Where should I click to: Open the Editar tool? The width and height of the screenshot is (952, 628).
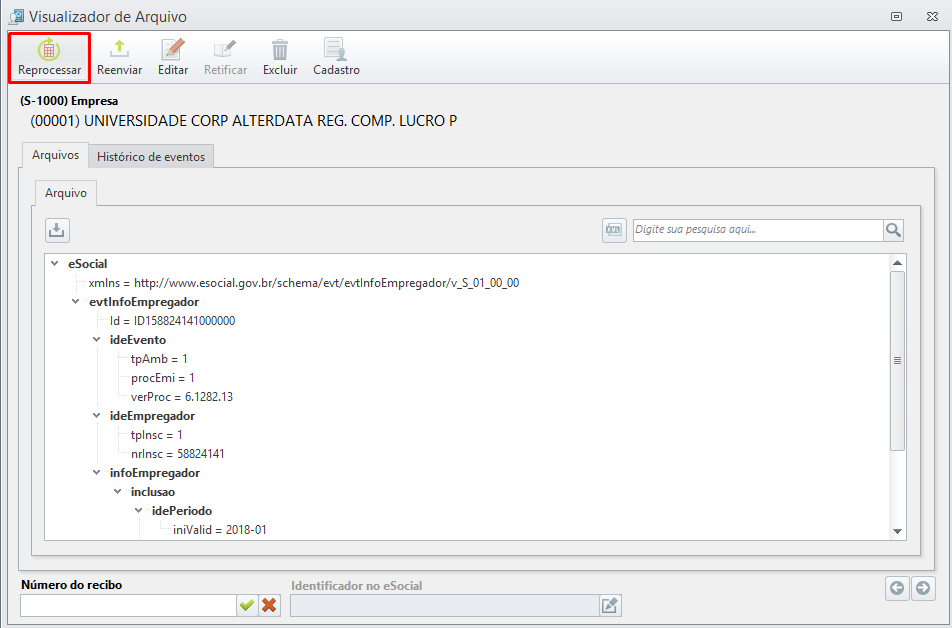173,58
